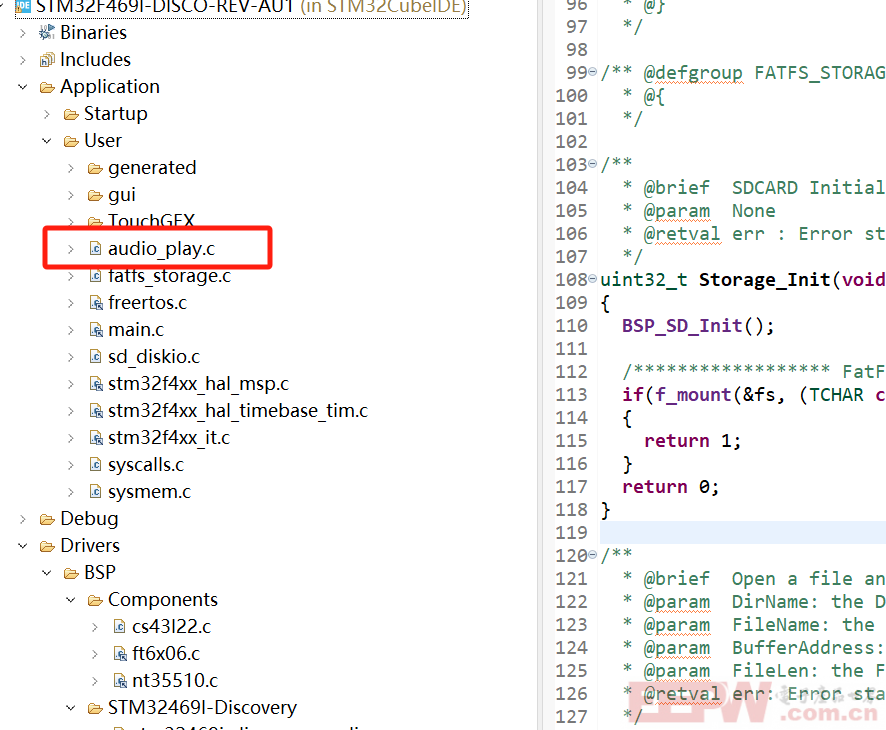Click the Components folder icon
886x730 pixels.
pyautogui.click(x=95, y=600)
